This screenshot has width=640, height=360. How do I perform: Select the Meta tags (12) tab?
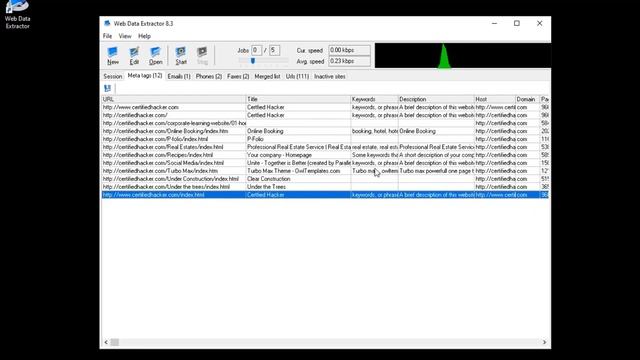pyautogui.click(x=145, y=76)
